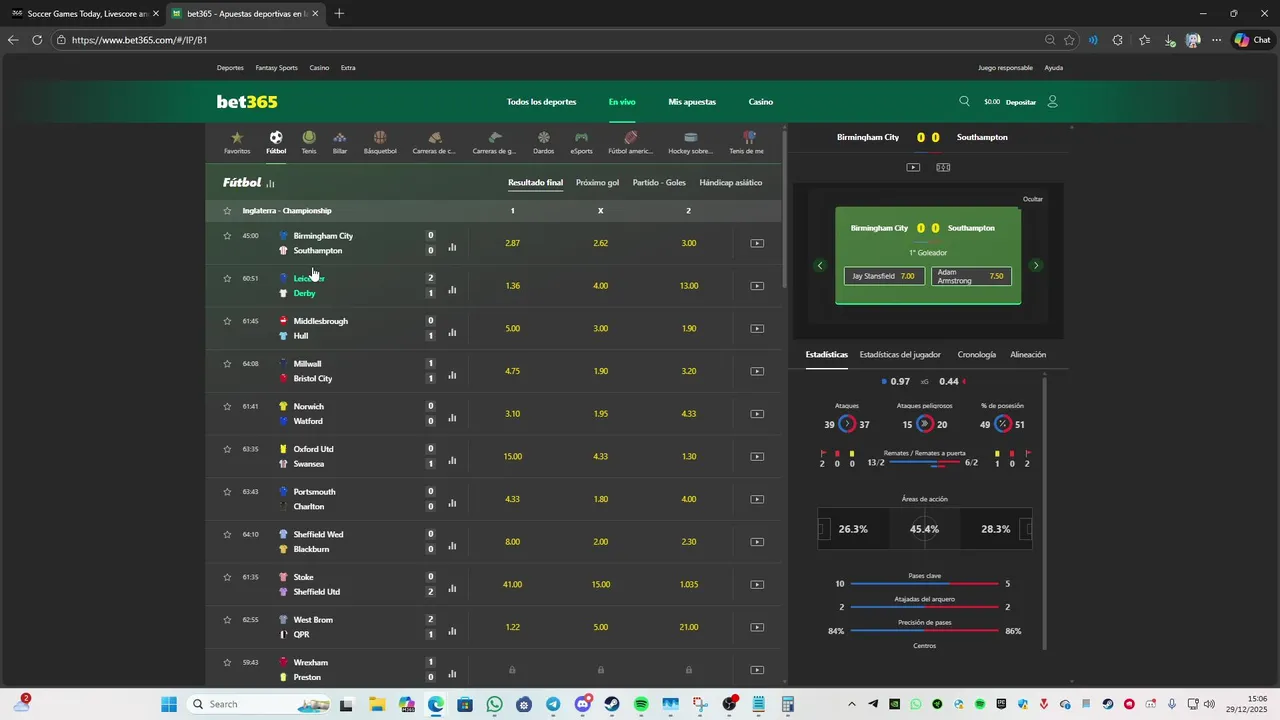Favorite the Oxford Utd vs Swansea match
Screen dimensions: 1280x720
227,449
